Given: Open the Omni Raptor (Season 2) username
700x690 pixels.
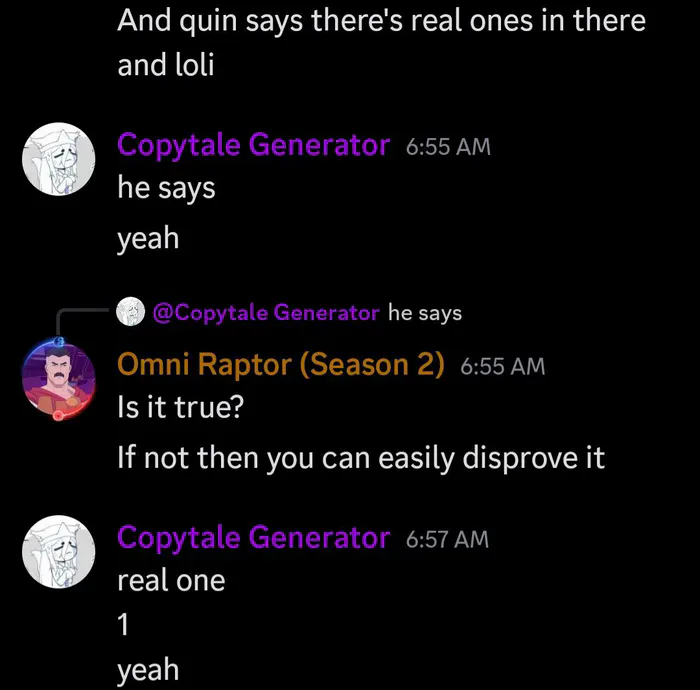Looking at the screenshot, I should pos(281,365).
